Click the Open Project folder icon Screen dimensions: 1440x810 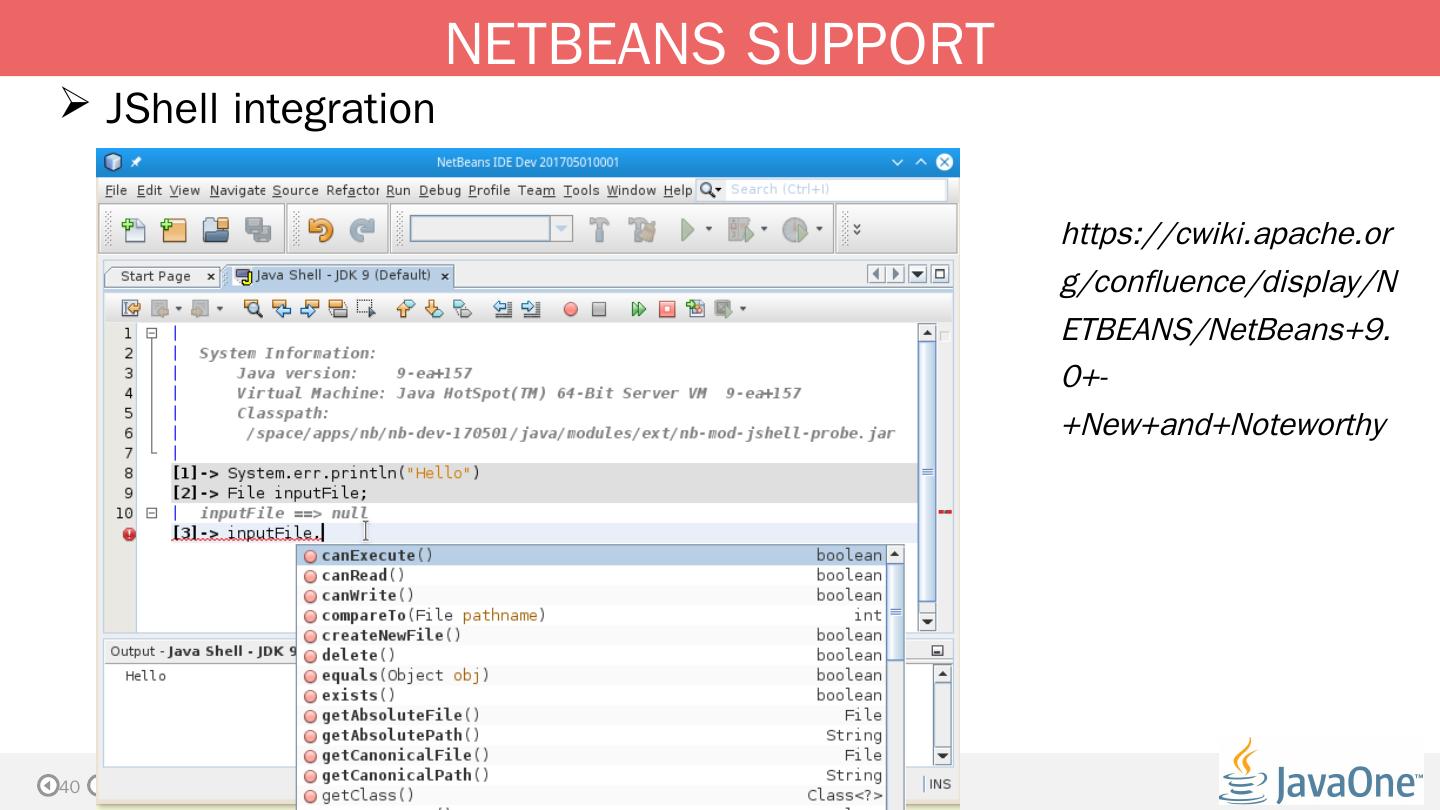click(x=216, y=229)
